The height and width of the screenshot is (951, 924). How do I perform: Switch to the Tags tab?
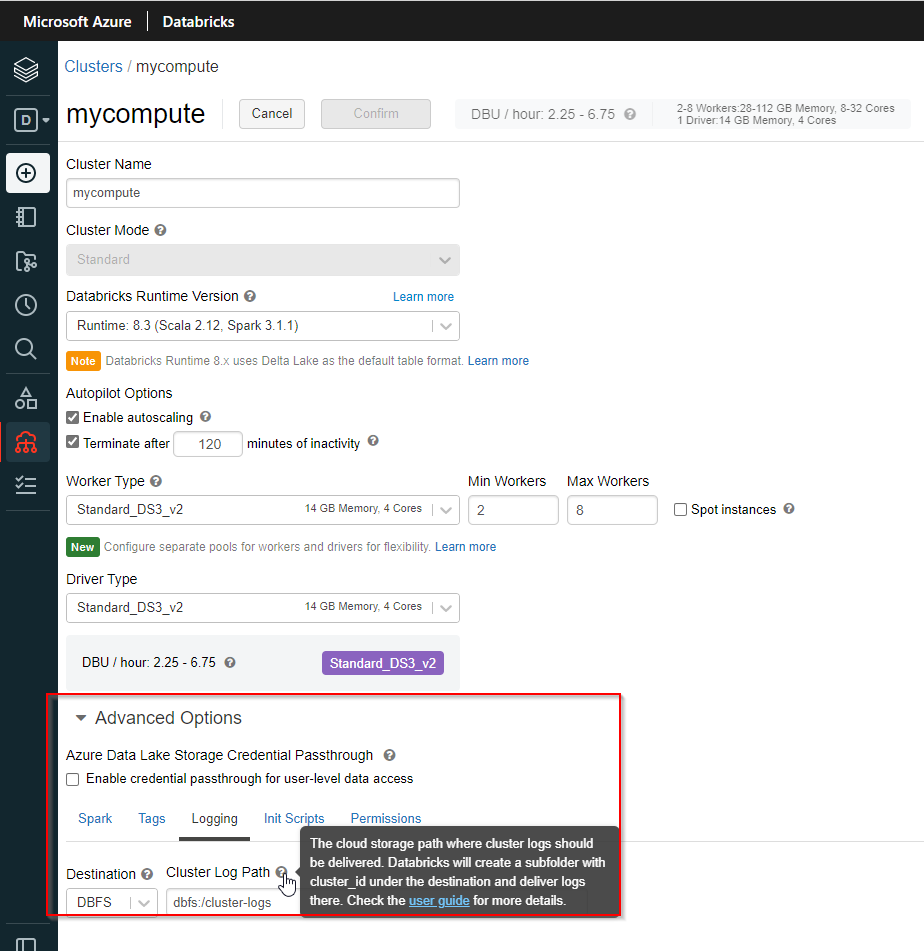(x=152, y=818)
